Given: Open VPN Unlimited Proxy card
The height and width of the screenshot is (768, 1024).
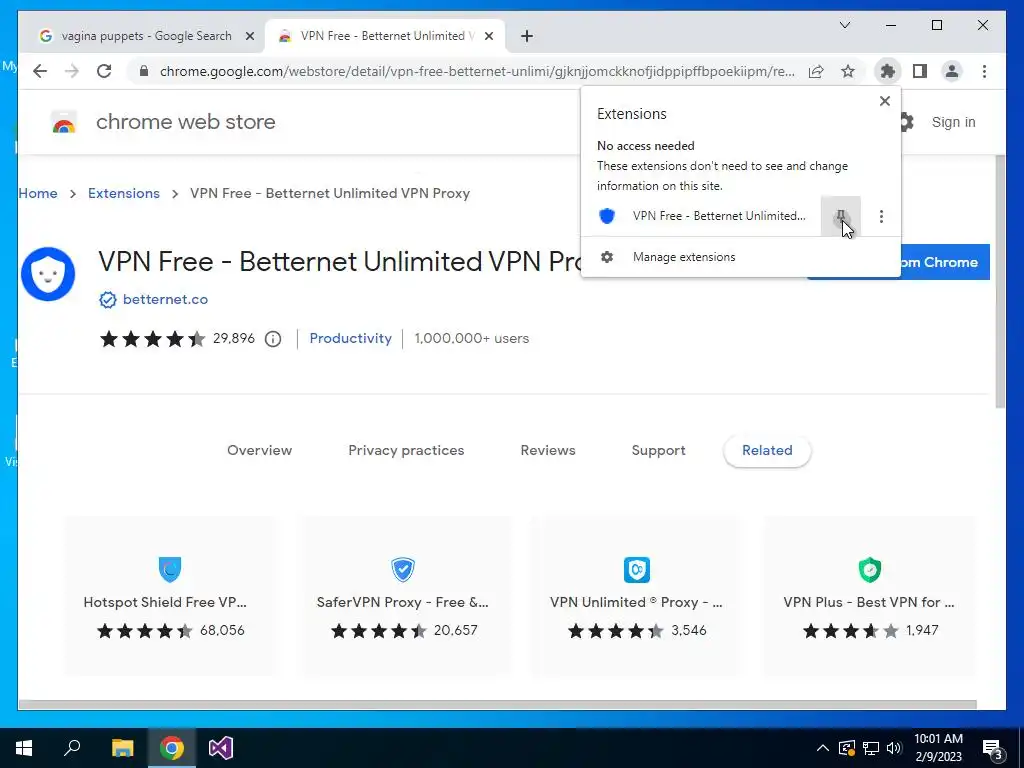Looking at the screenshot, I should (x=637, y=596).
